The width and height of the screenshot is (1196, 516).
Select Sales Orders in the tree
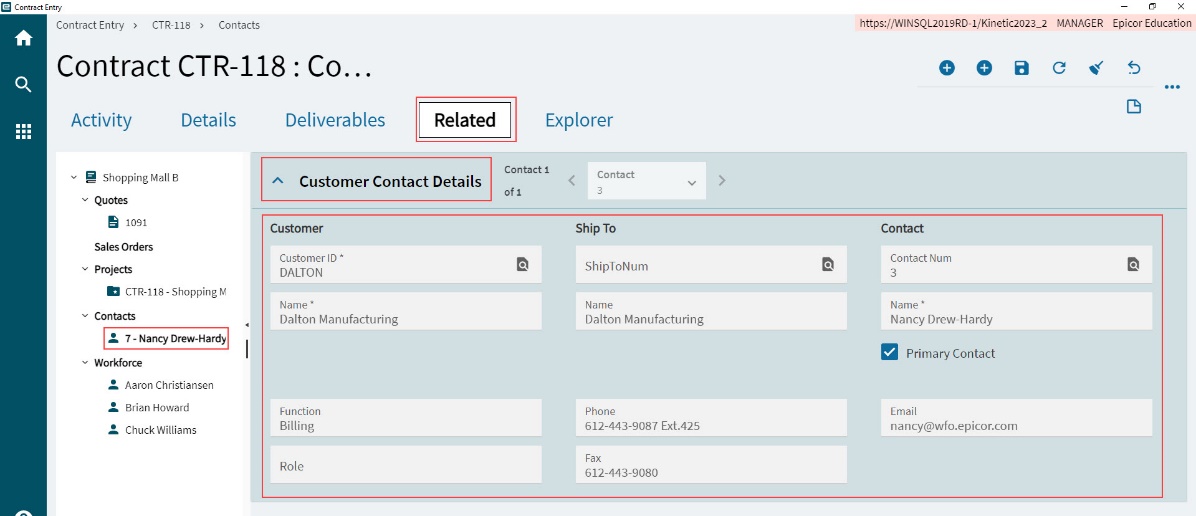tap(124, 247)
